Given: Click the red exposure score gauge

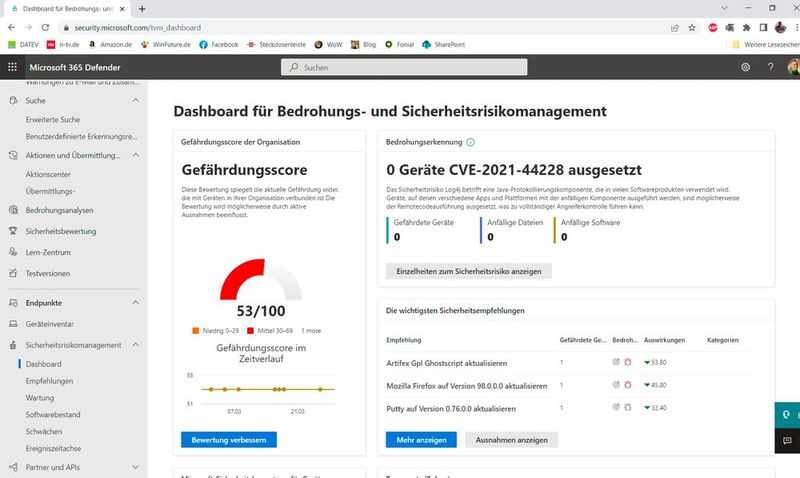Looking at the screenshot, I should pyautogui.click(x=242, y=278).
